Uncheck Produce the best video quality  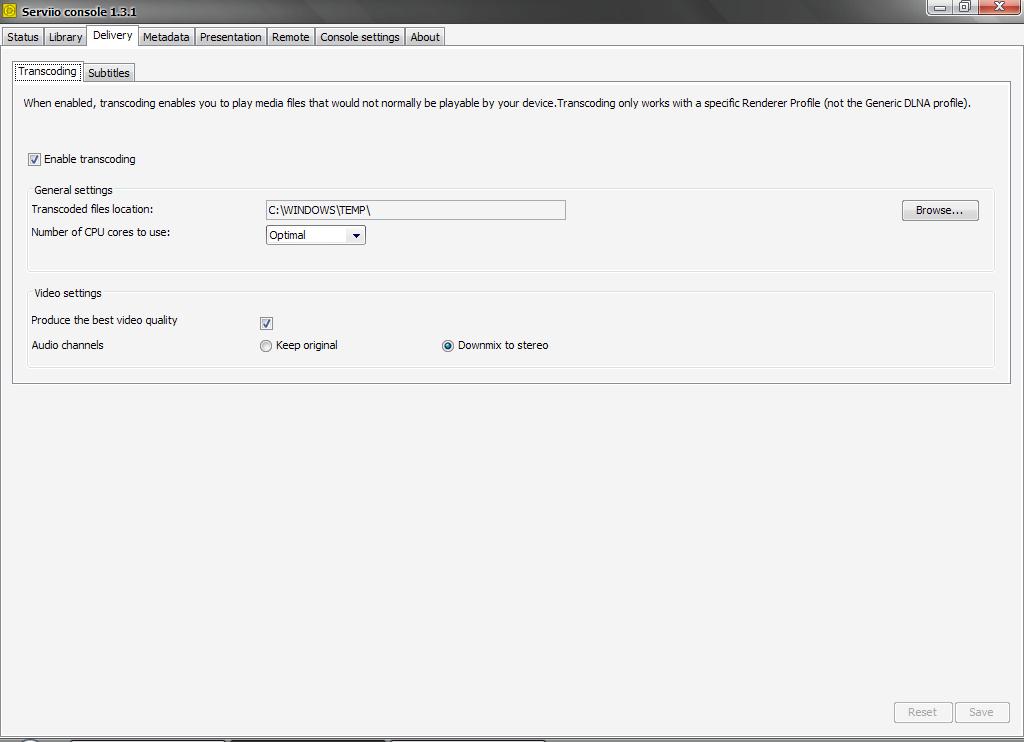(266, 323)
